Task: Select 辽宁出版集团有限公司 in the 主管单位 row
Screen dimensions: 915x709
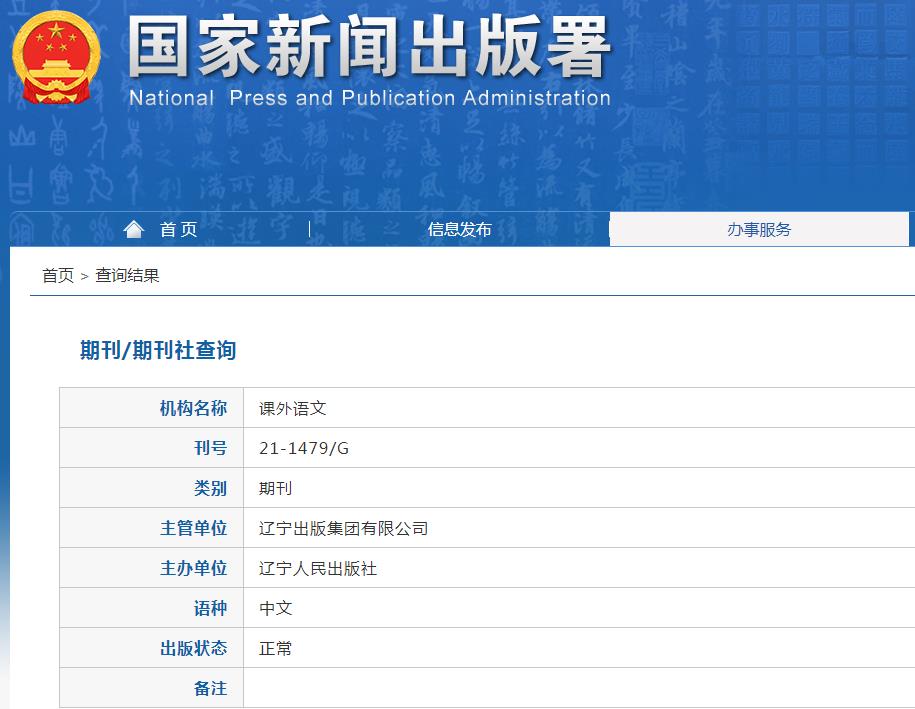Action: coord(343,528)
